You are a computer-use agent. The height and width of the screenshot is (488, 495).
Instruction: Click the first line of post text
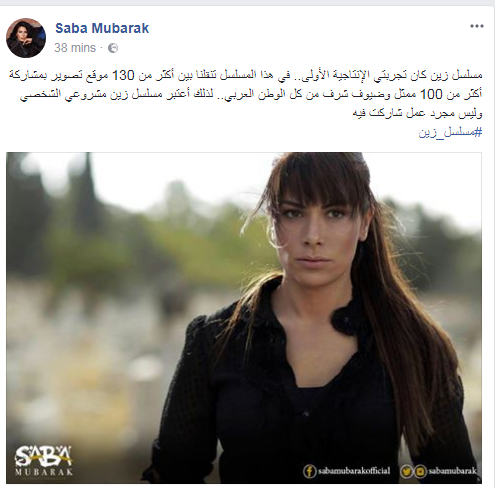[x=245, y=76]
